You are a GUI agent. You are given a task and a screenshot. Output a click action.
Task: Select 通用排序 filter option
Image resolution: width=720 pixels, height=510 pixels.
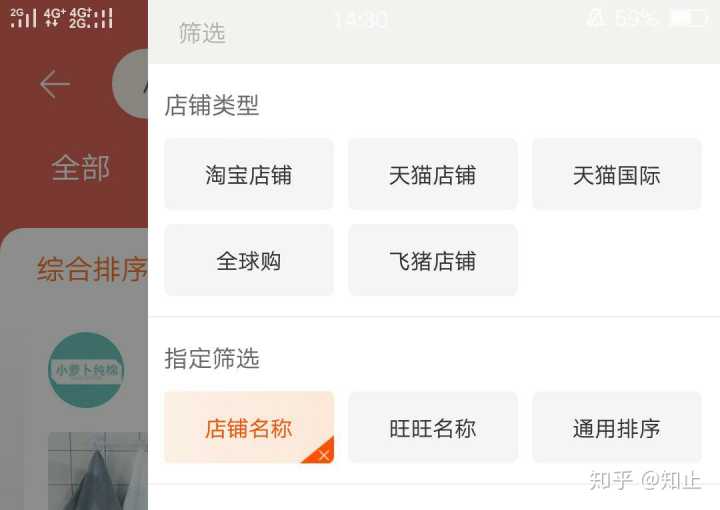617,427
